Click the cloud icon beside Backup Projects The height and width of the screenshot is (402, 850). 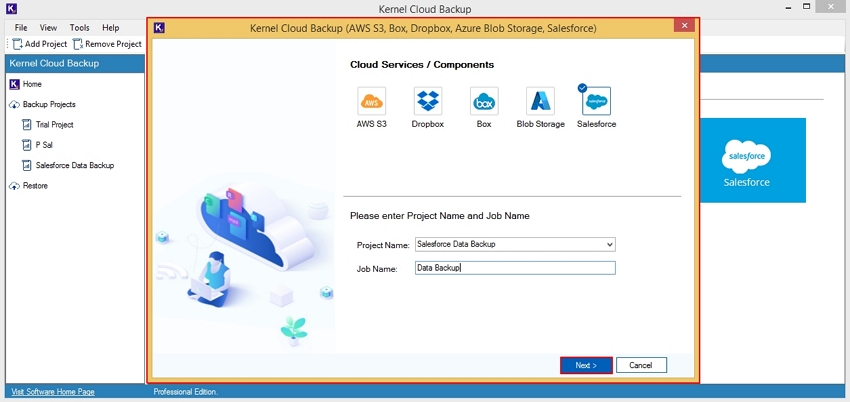click(x=15, y=105)
